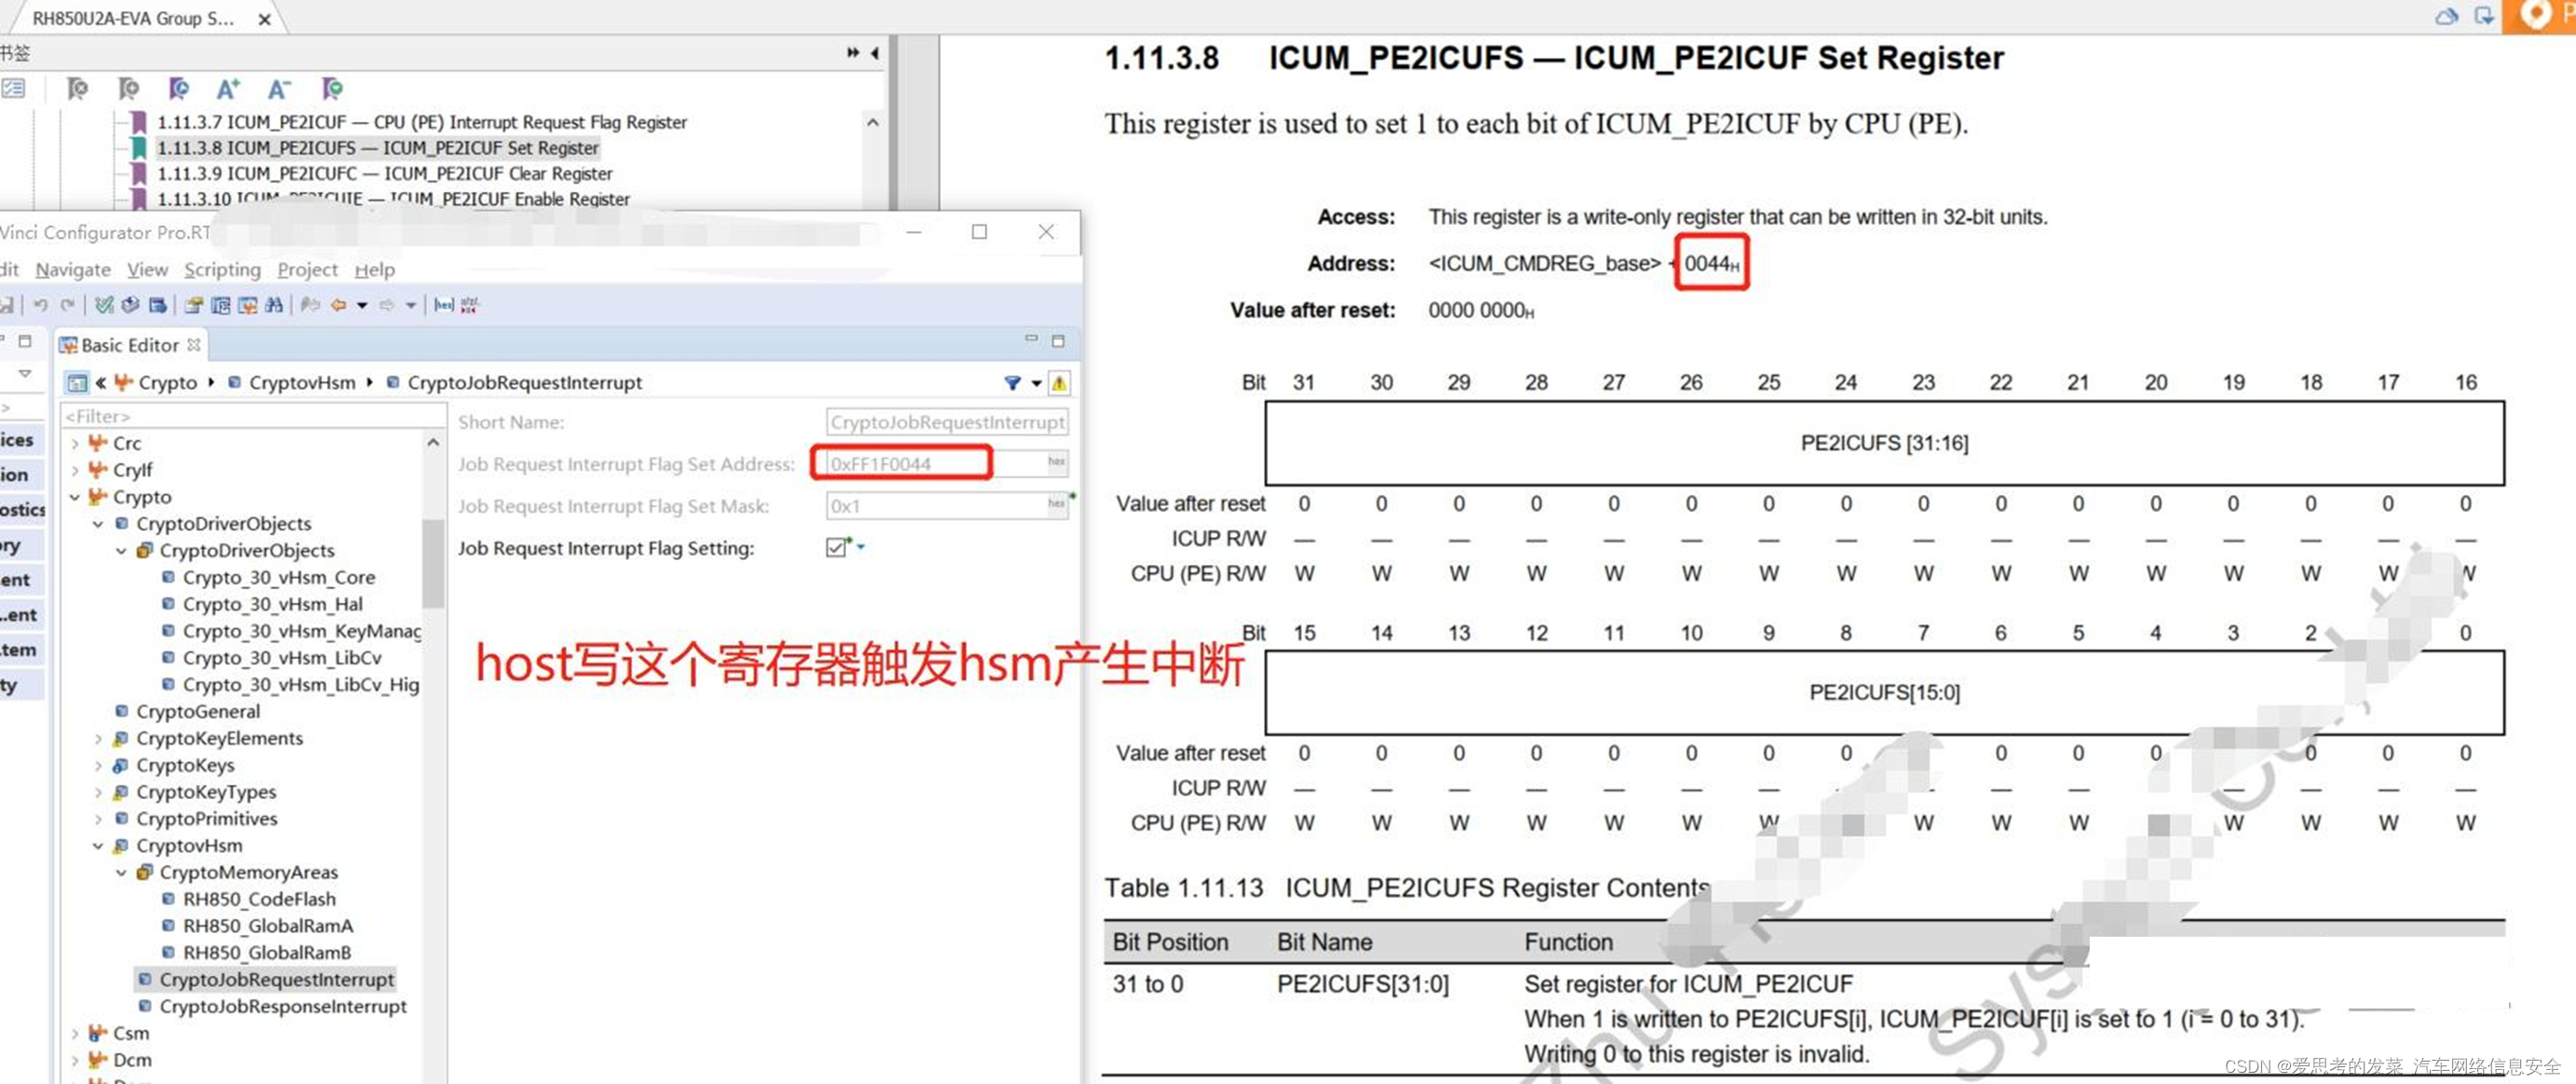Expand the Csm module node

pos(75,1033)
